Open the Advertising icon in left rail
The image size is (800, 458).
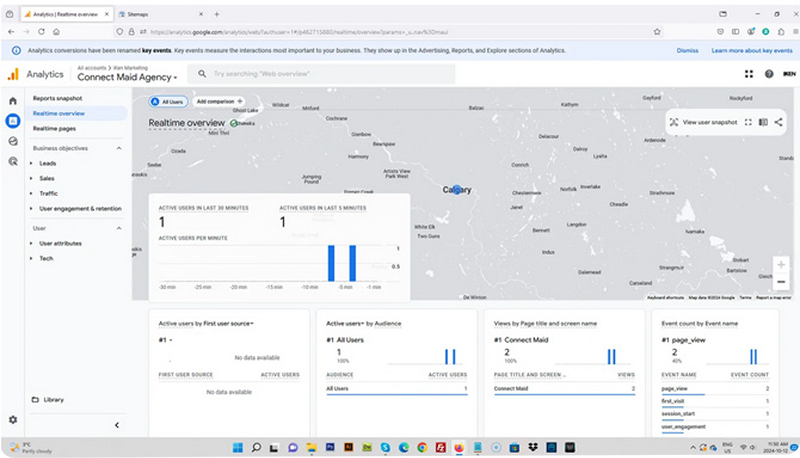coord(13,160)
